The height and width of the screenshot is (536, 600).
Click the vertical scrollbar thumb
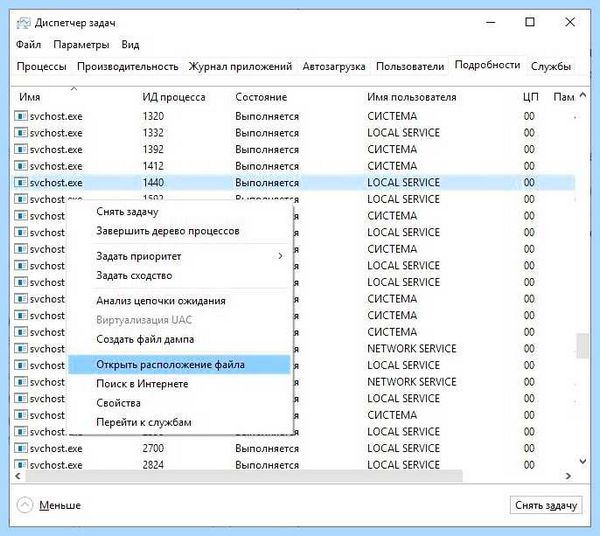(x=582, y=345)
